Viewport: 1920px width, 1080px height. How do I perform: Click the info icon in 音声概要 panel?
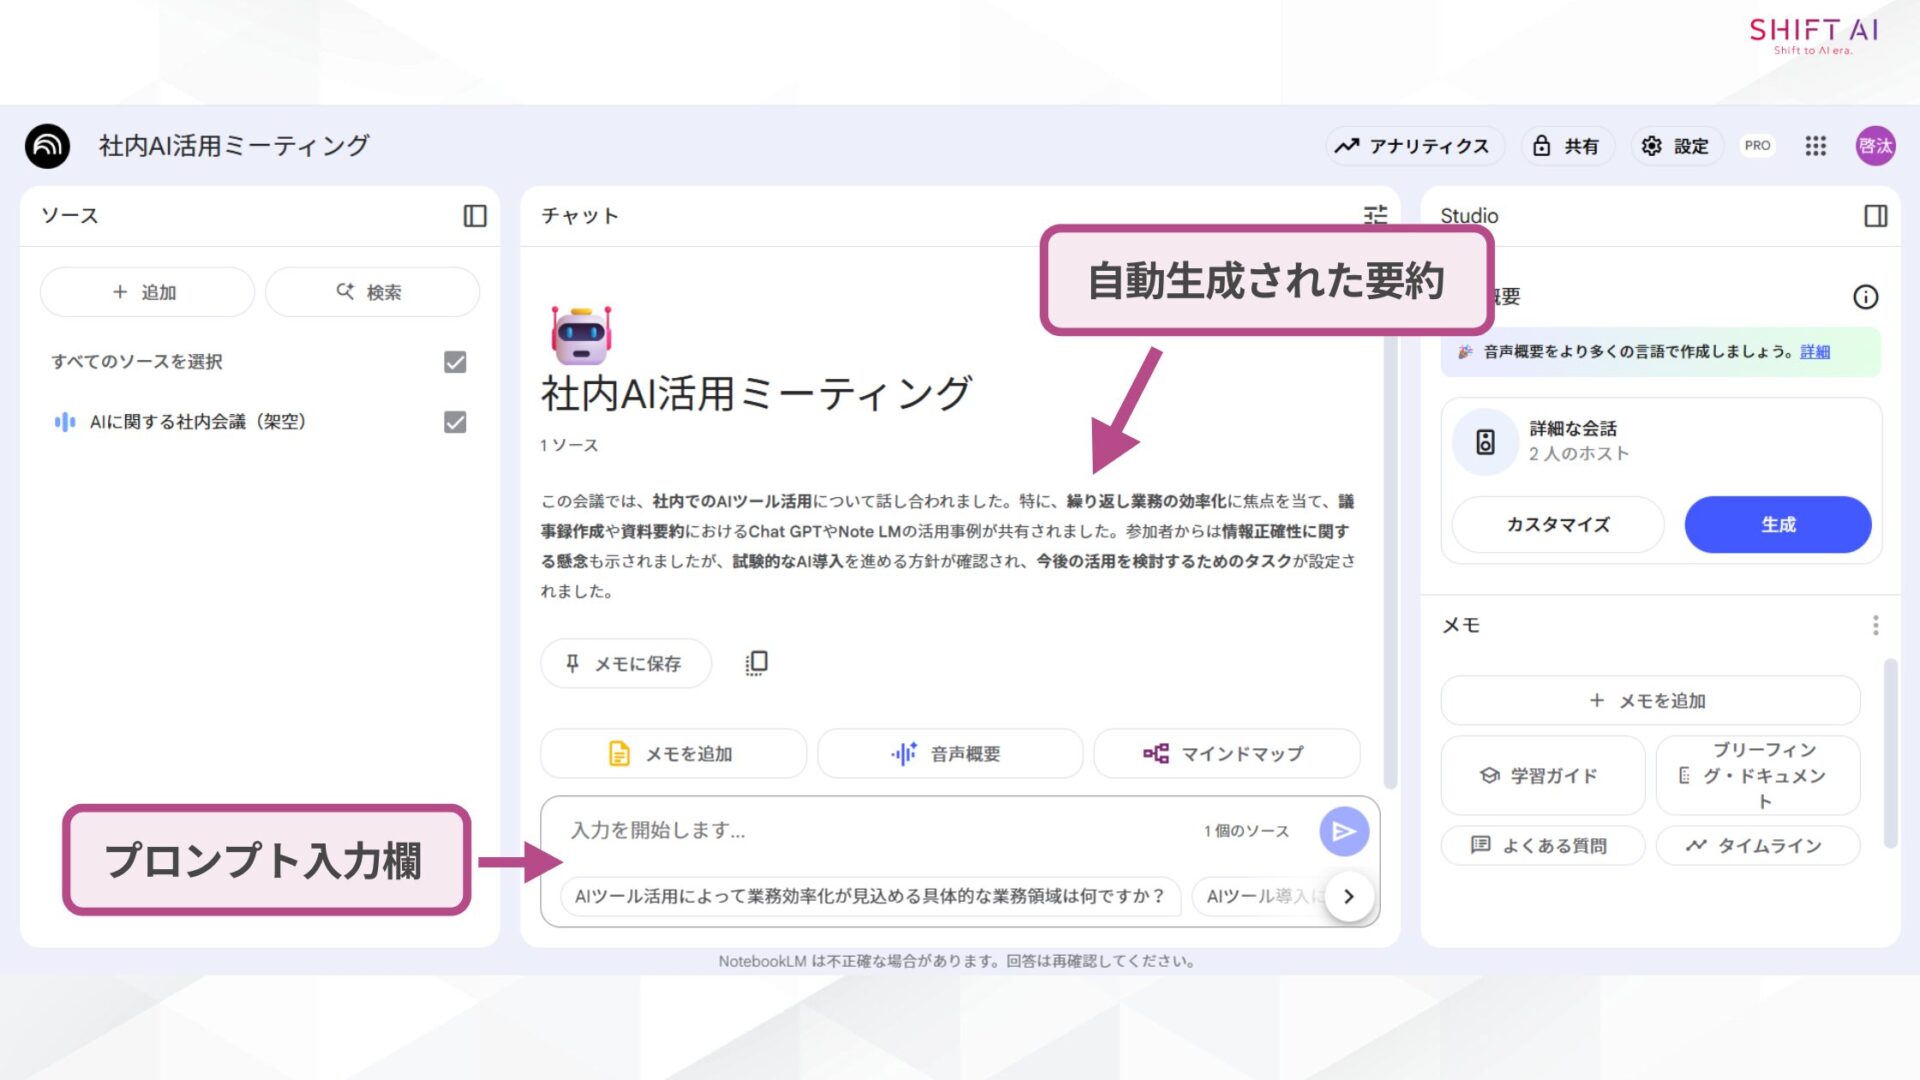pos(1866,296)
